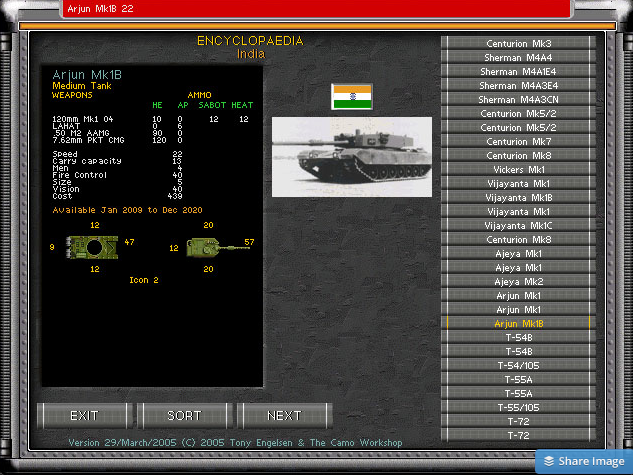The height and width of the screenshot is (475, 633).
Task: Go to the next page with NEXT
Action: click(x=284, y=416)
